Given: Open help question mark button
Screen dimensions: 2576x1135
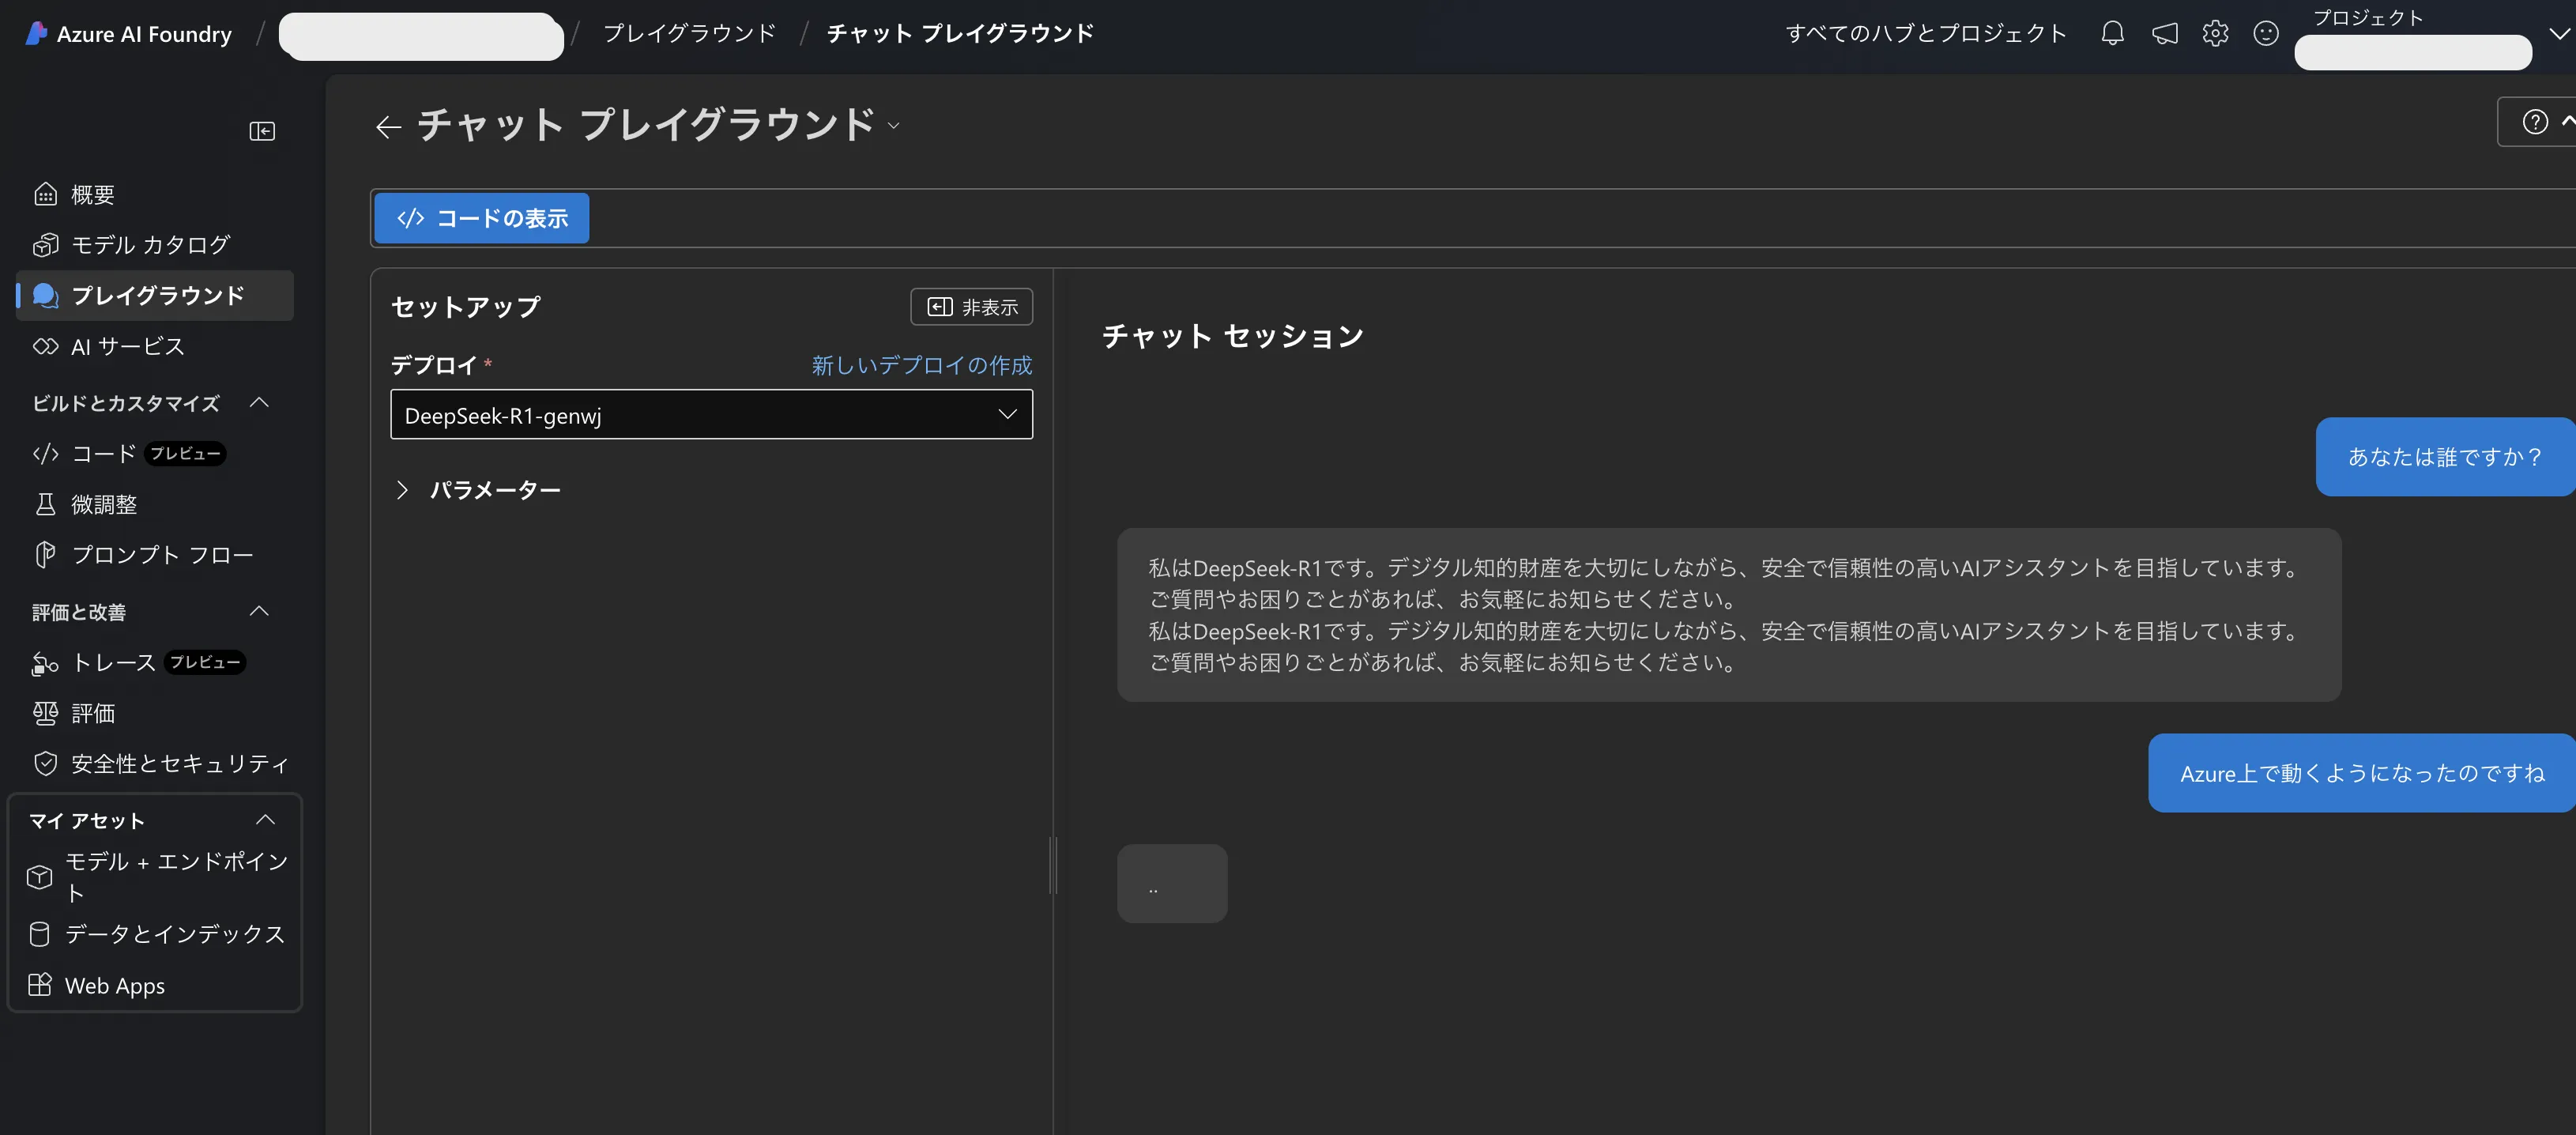Looking at the screenshot, I should tap(2534, 122).
